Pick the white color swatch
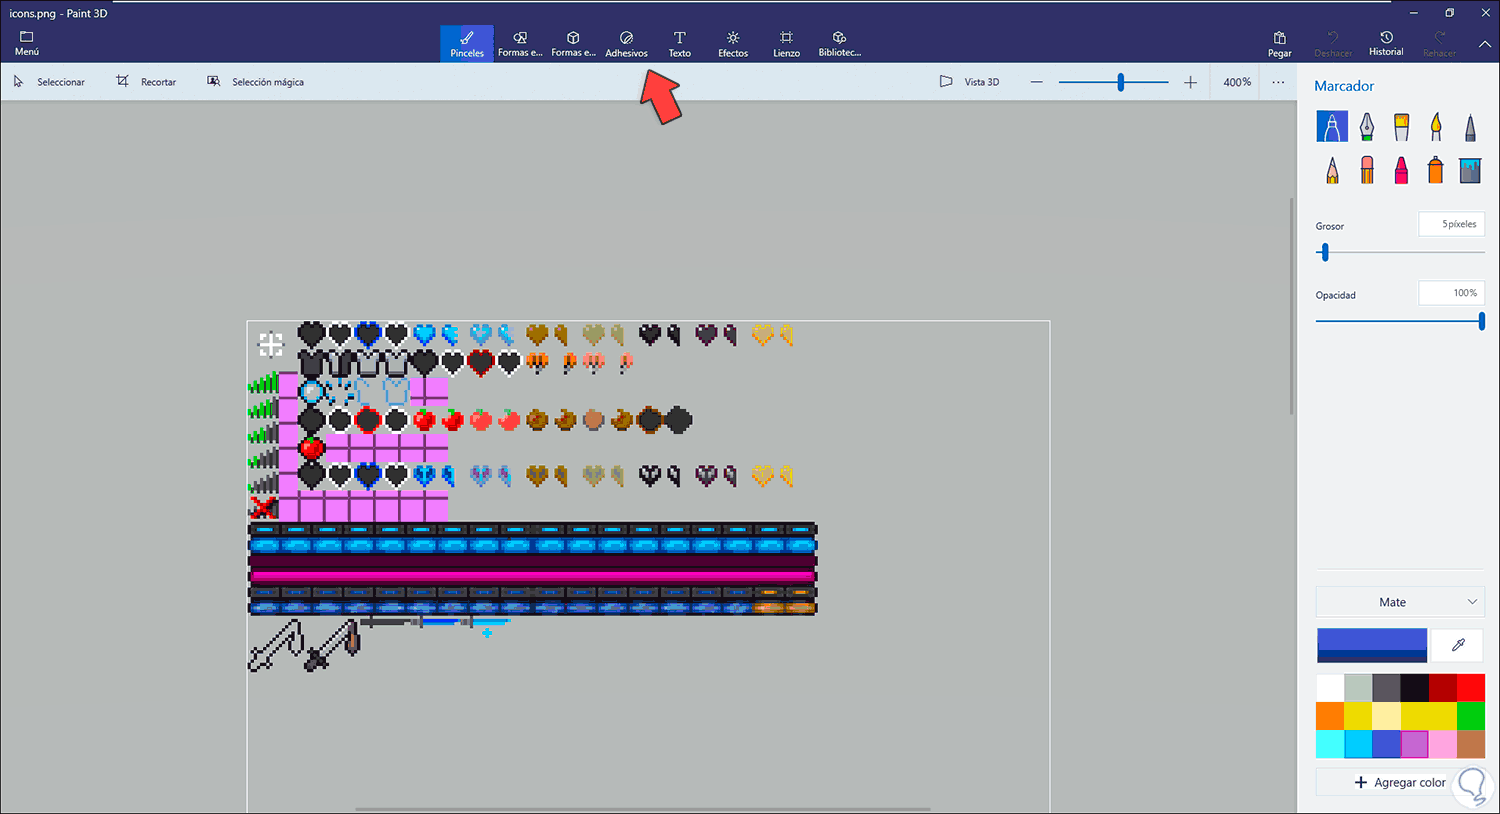This screenshot has width=1500, height=814. point(1330,688)
